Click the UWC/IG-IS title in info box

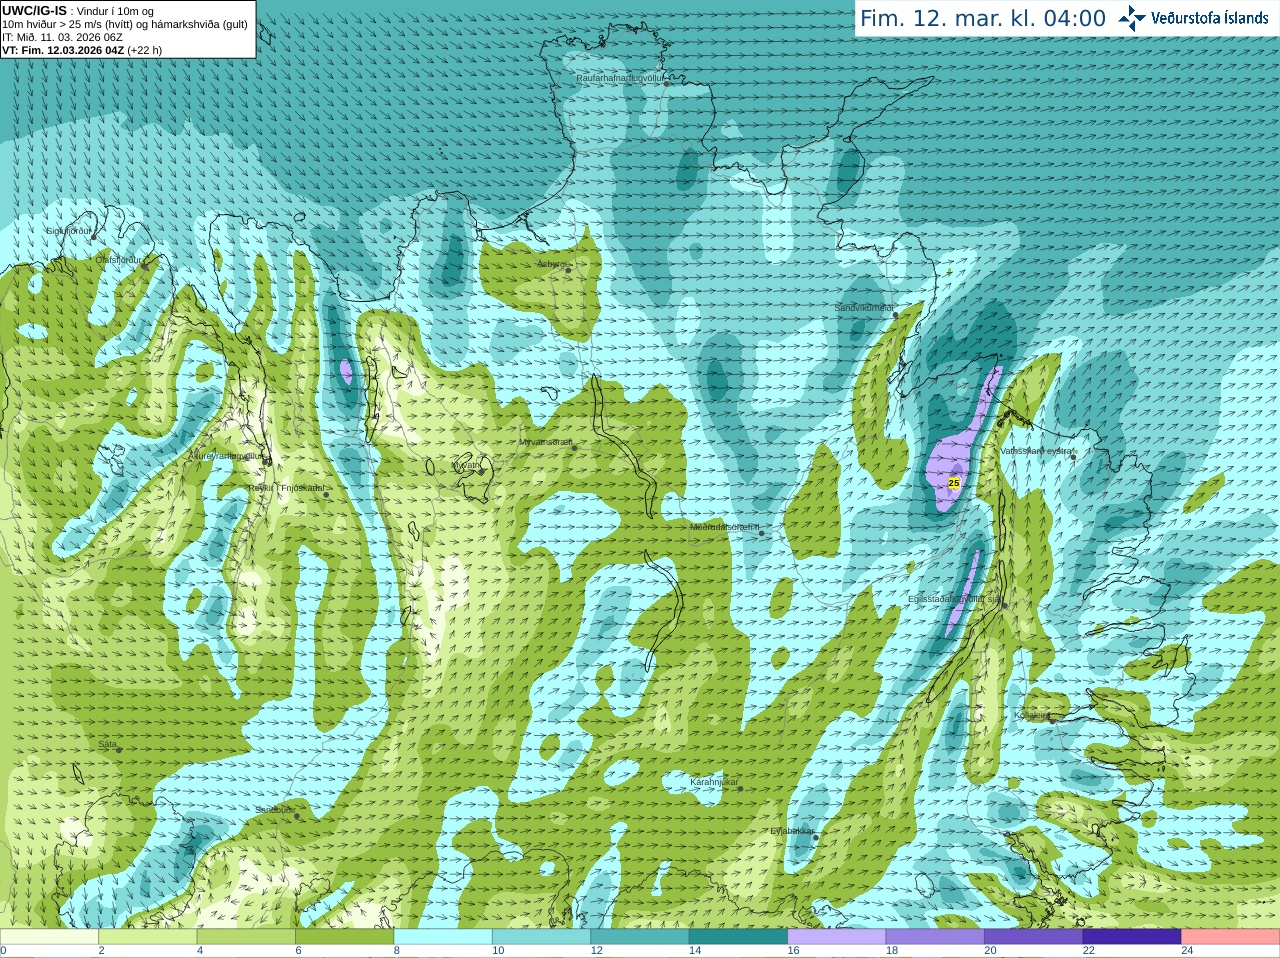[34, 11]
